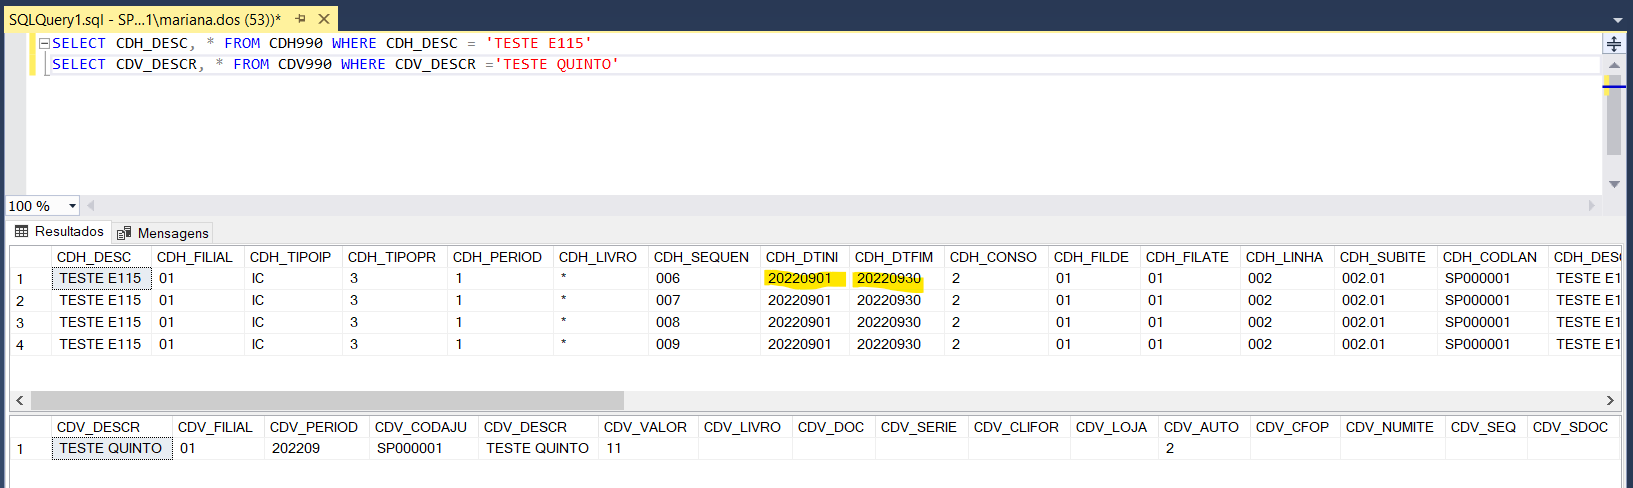Viewport: 1633px width, 488px height.
Task: Click the editor horizontal scroll left arrow
Action: pos(91,206)
